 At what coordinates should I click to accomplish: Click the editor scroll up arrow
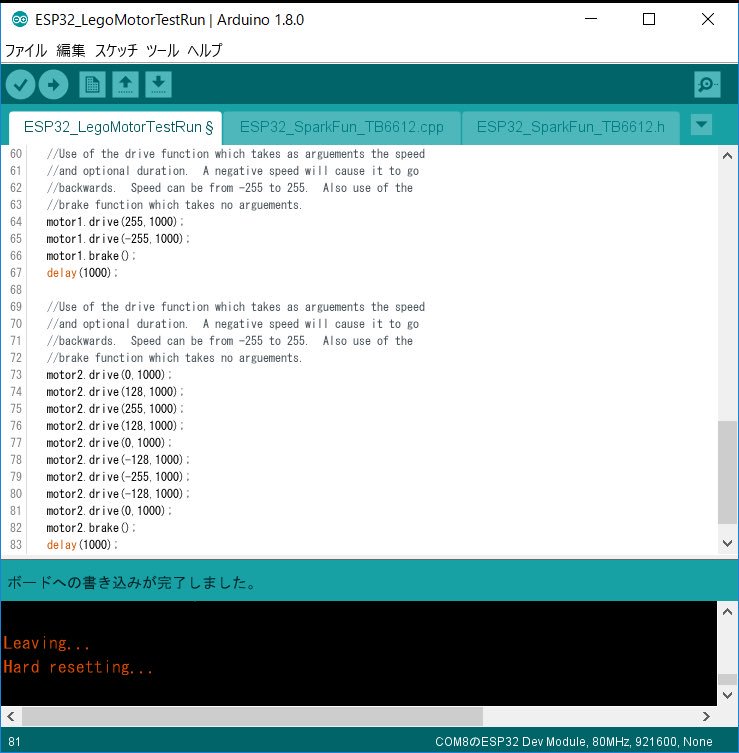pyautogui.click(x=727, y=156)
